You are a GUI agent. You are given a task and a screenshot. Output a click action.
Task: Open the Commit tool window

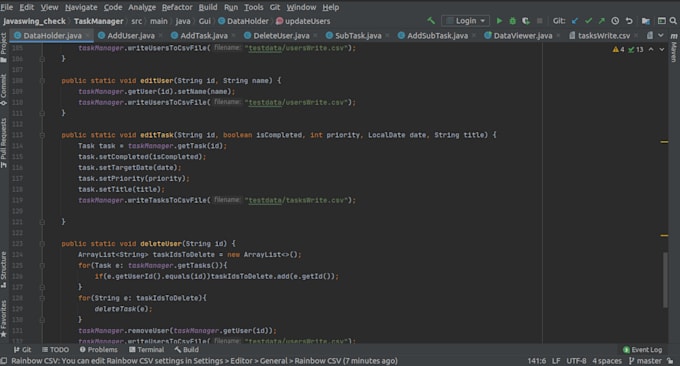[4, 90]
